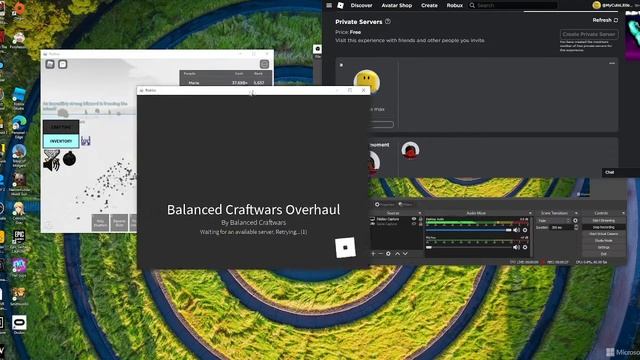The height and width of the screenshot is (360, 640).
Task: Click Desktop Audio volume slider
Action: [469, 230]
